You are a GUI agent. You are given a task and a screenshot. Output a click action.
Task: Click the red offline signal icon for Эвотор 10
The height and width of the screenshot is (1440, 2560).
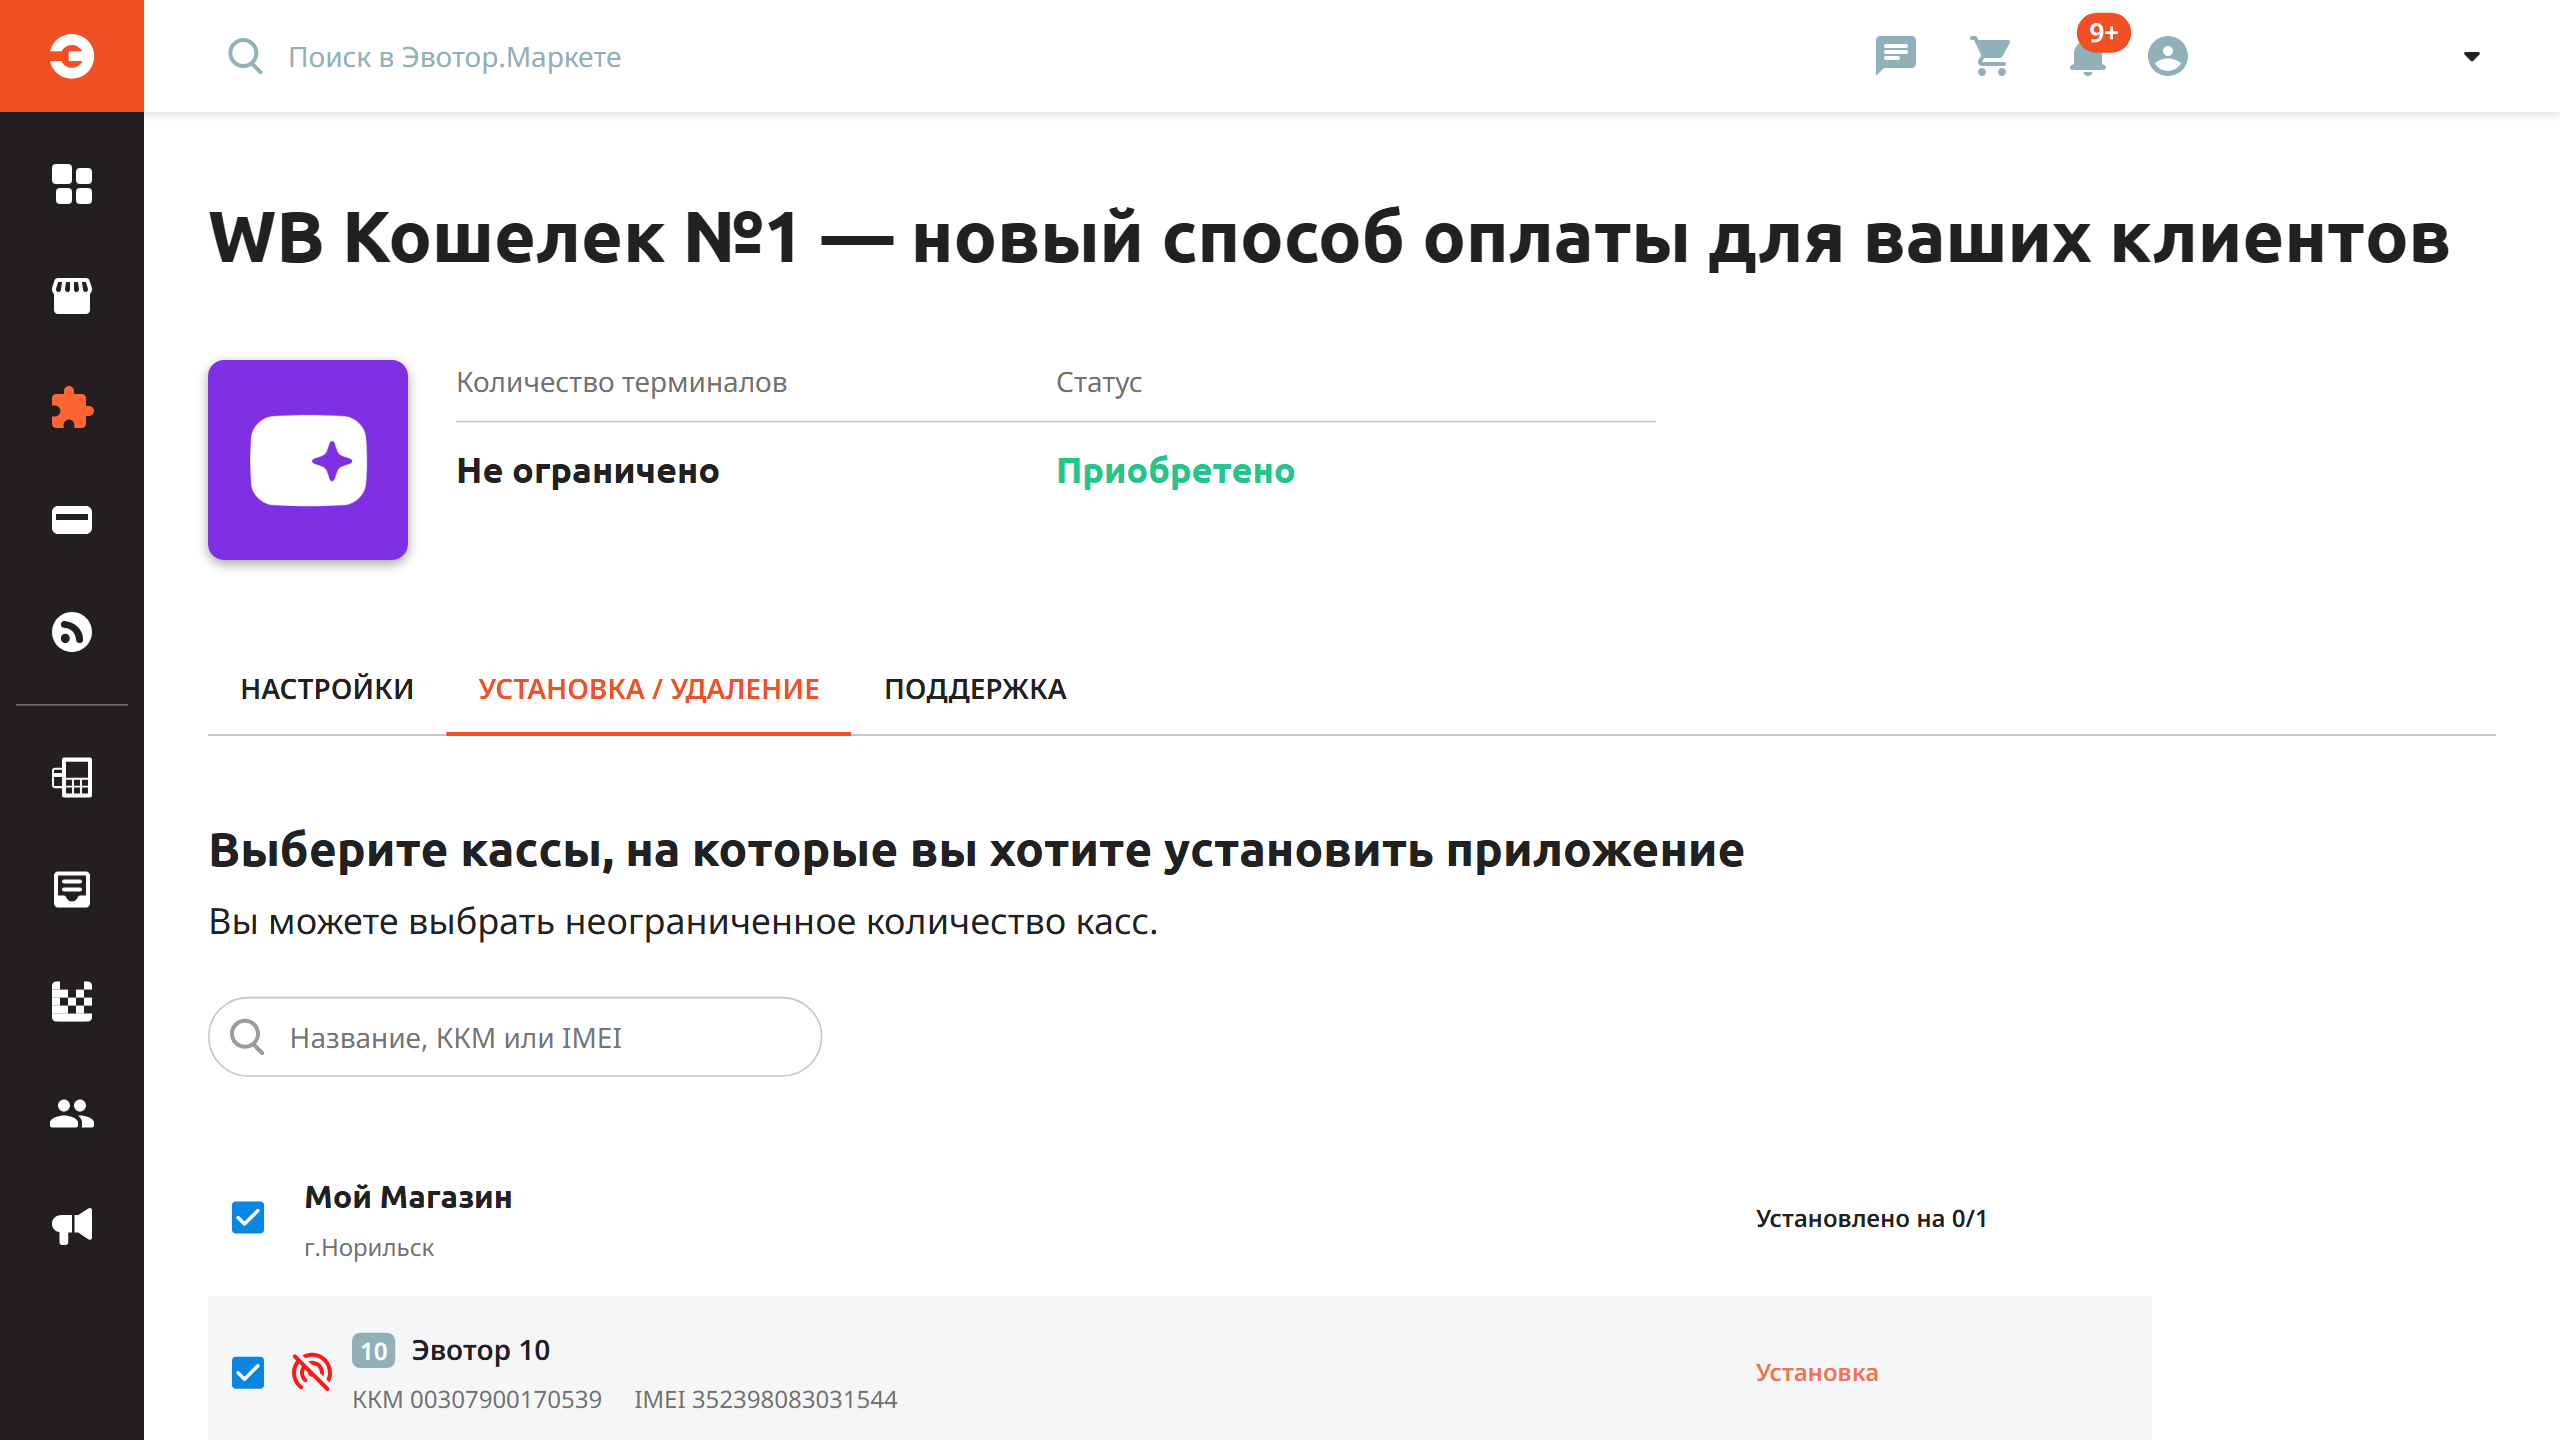(311, 1372)
